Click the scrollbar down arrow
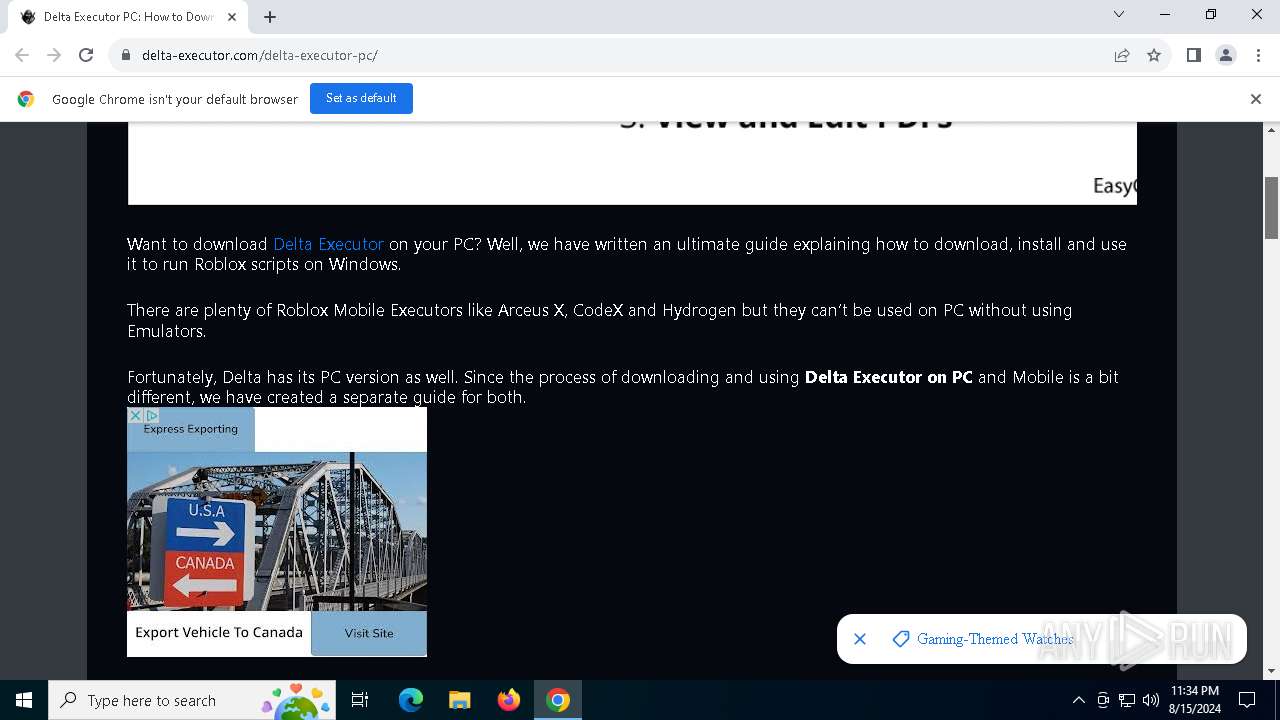This screenshot has height=720, width=1280. [x=1271, y=671]
